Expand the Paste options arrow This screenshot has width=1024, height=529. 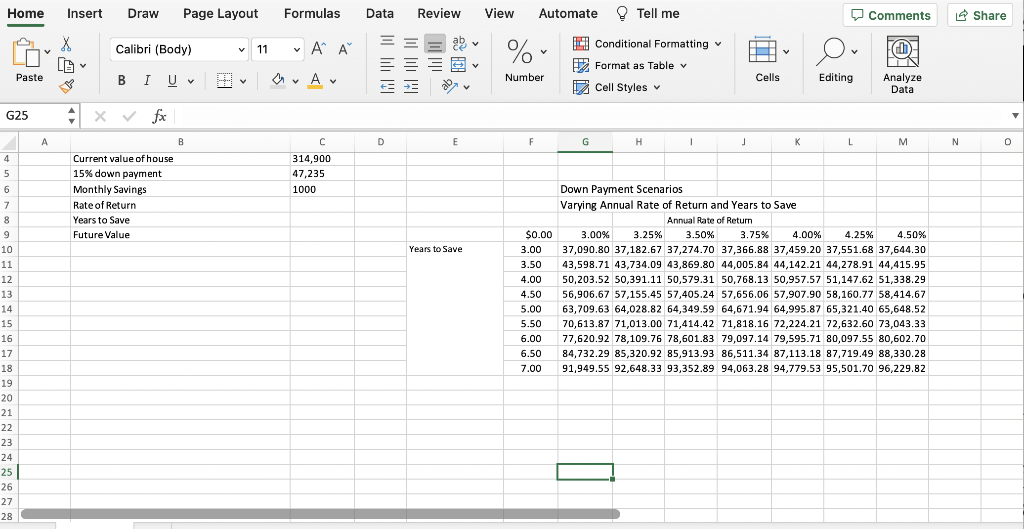tap(48, 50)
